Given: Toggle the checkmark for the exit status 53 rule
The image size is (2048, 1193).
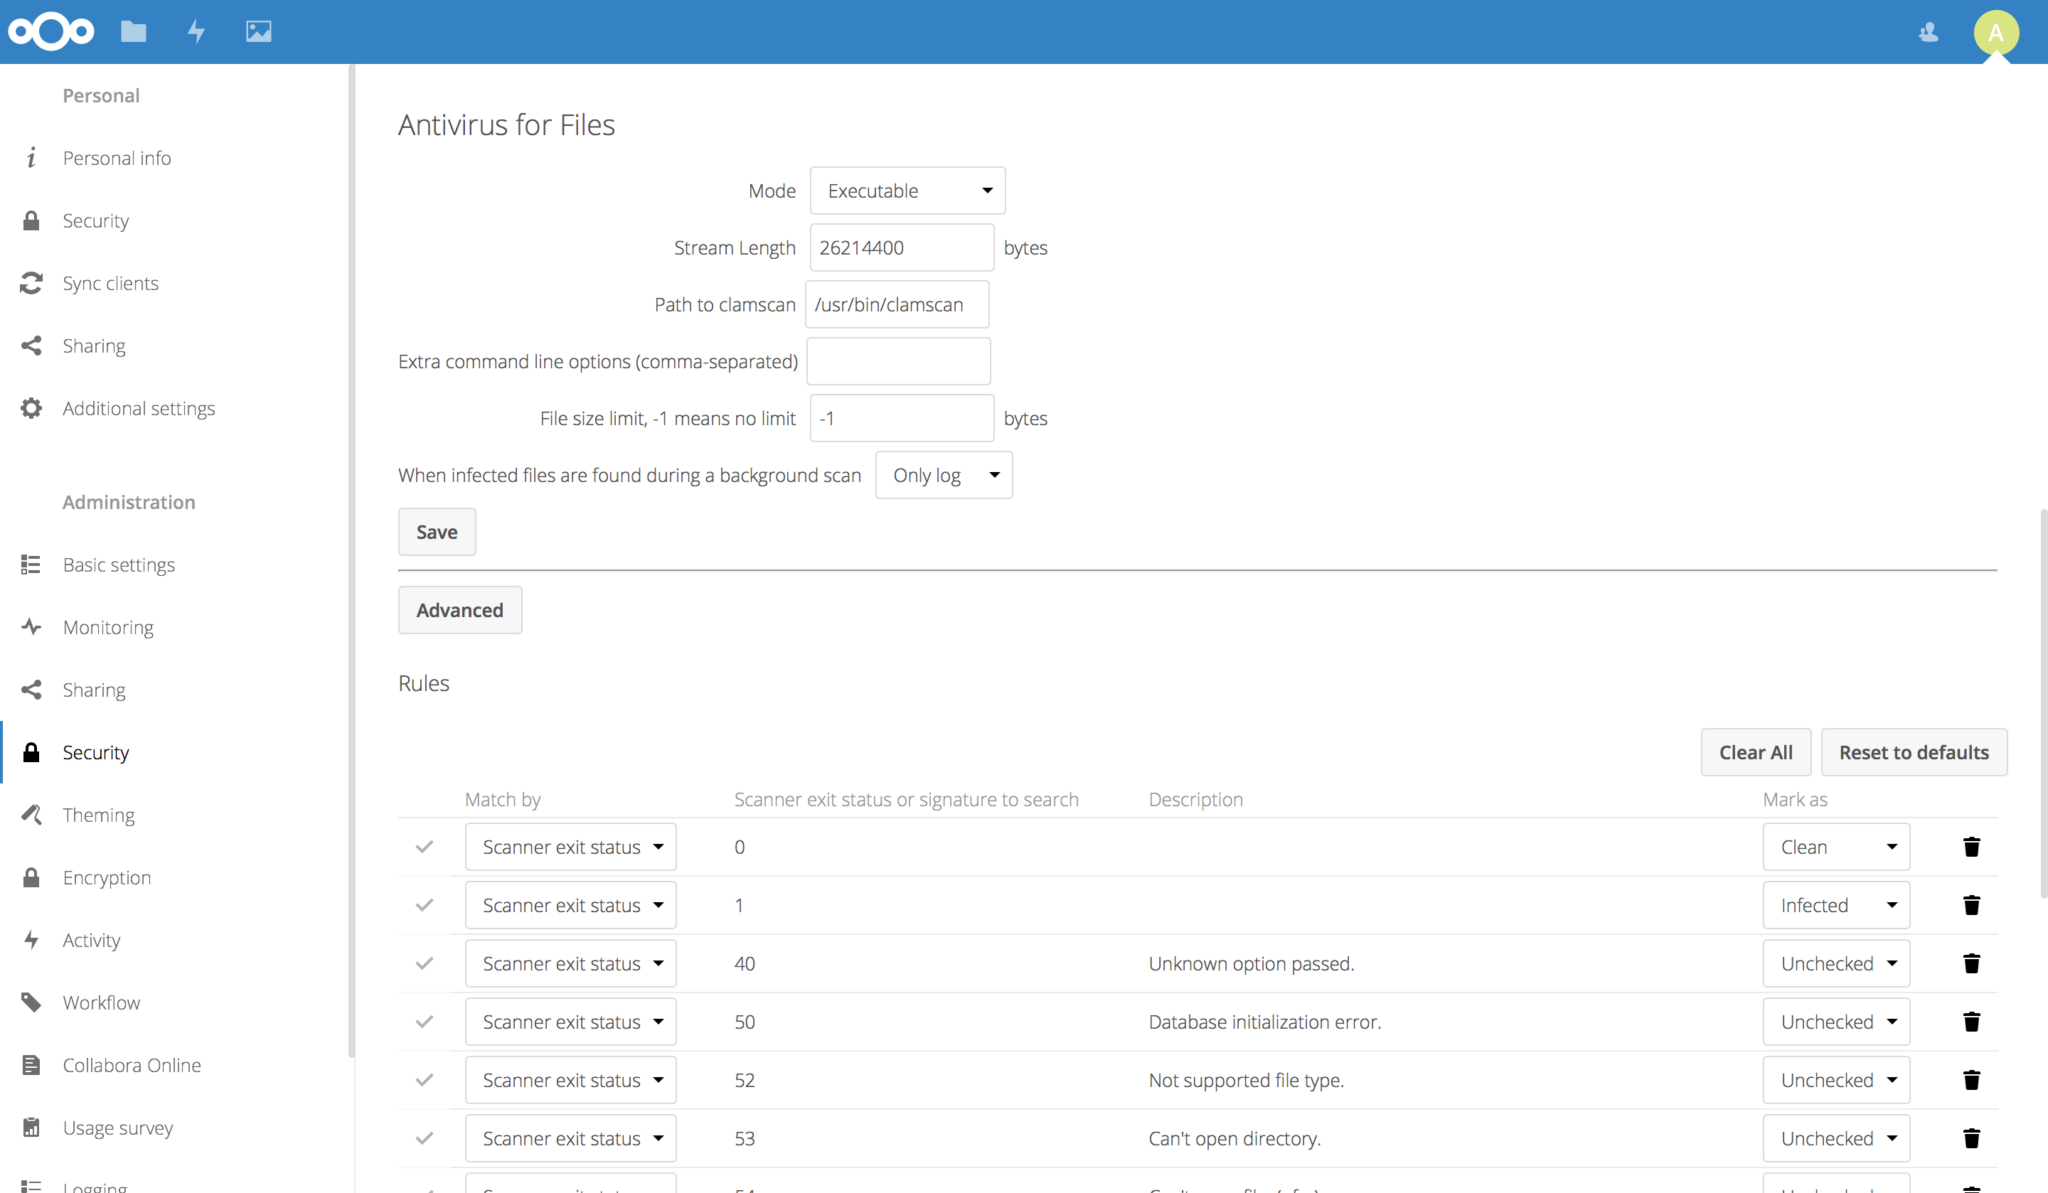Looking at the screenshot, I should pos(424,1138).
